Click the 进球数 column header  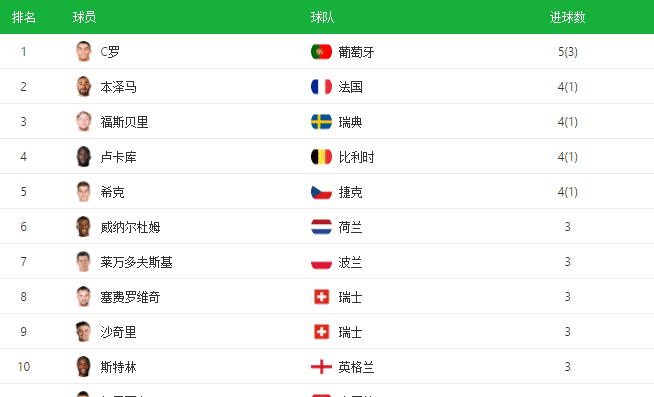pyautogui.click(x=567, y=17)
